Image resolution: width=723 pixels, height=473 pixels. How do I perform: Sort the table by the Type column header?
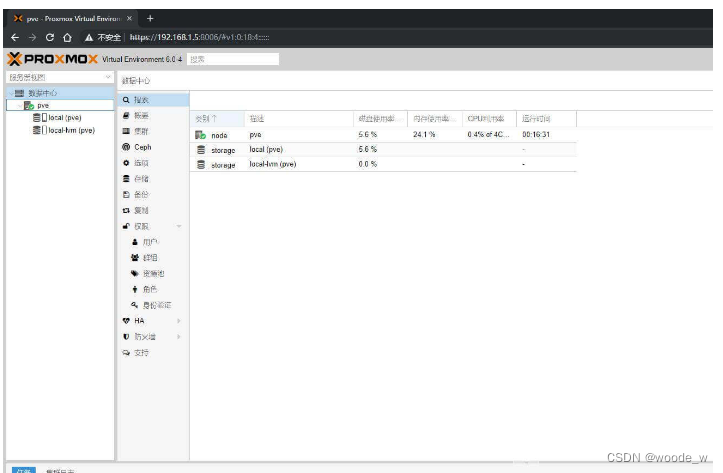click(x=217, y=119)
